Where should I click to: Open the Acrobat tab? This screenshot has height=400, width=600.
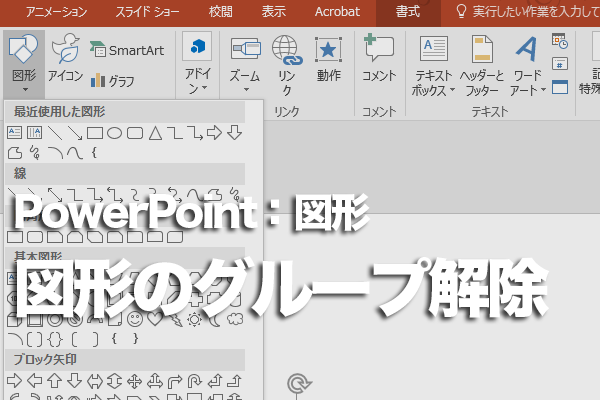click(337, 12)
